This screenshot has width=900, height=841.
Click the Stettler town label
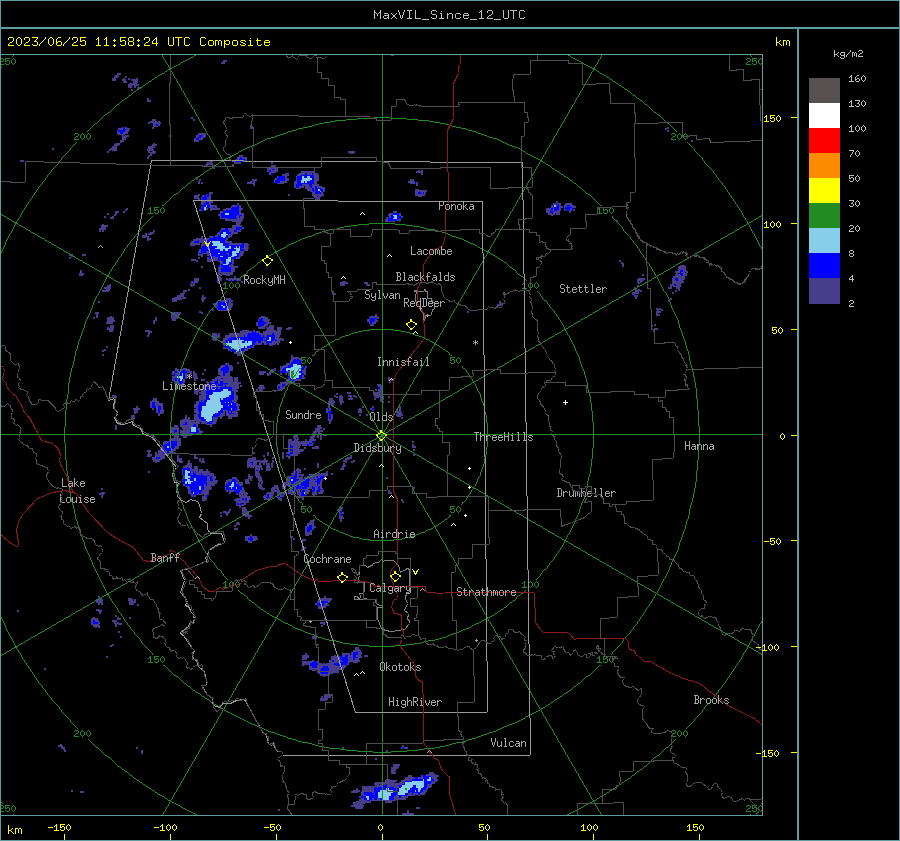[x=583, y=289]
